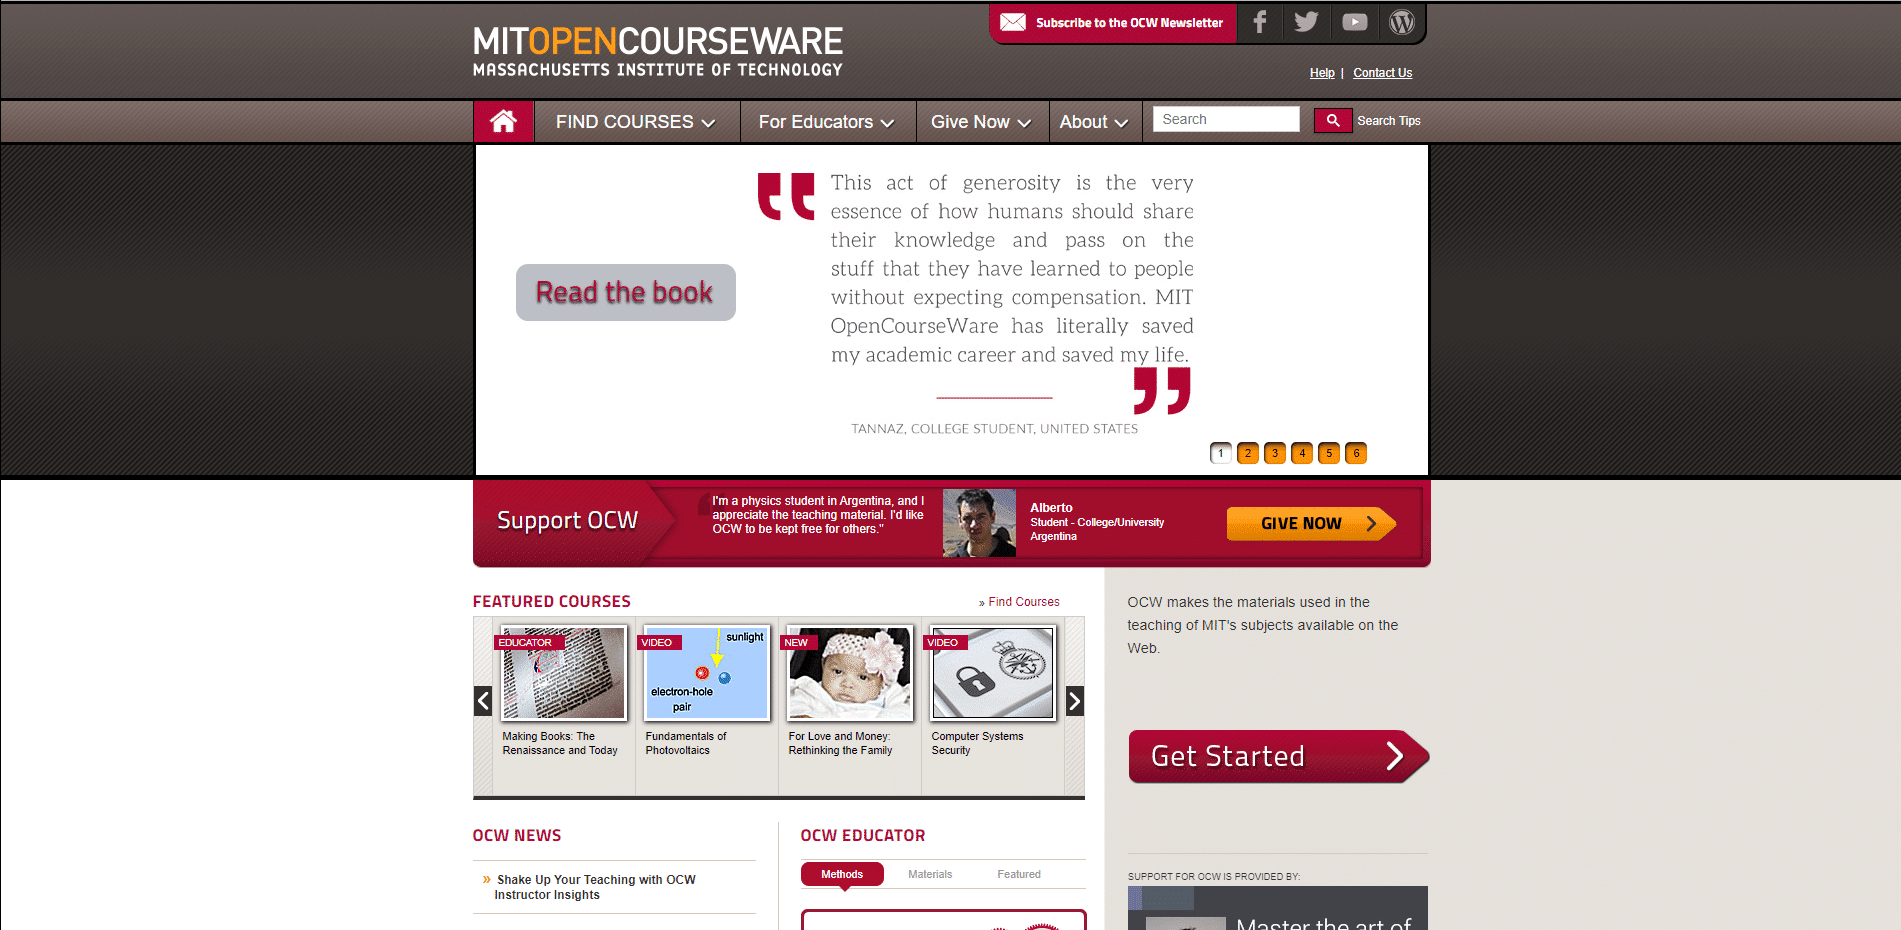The width and height of the screenshot is (1901, 930).
Task: Open For Love and Money thumbnail
Action: click(x=850, y=673)
